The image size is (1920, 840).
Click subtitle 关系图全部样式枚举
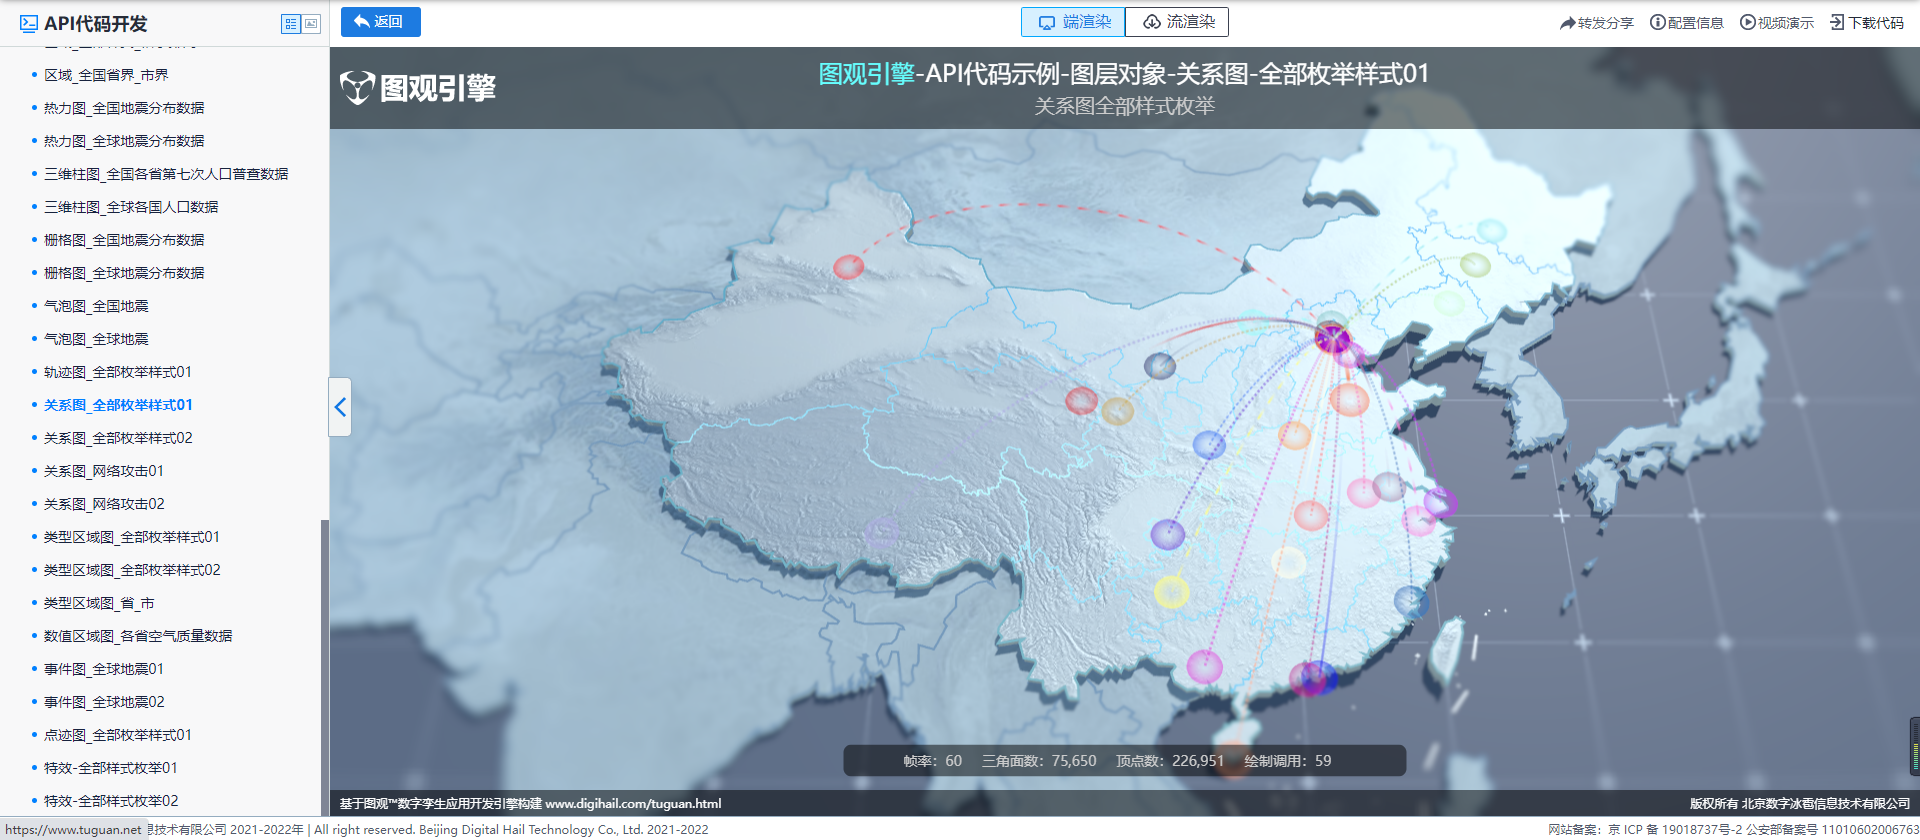point(1124,106)
